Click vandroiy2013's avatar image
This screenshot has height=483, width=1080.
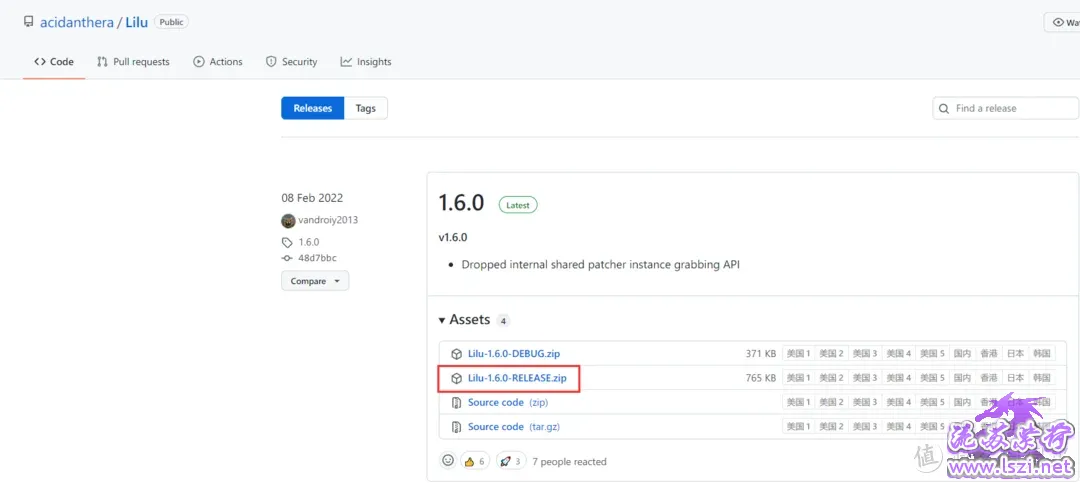click(x=288, y=221)
